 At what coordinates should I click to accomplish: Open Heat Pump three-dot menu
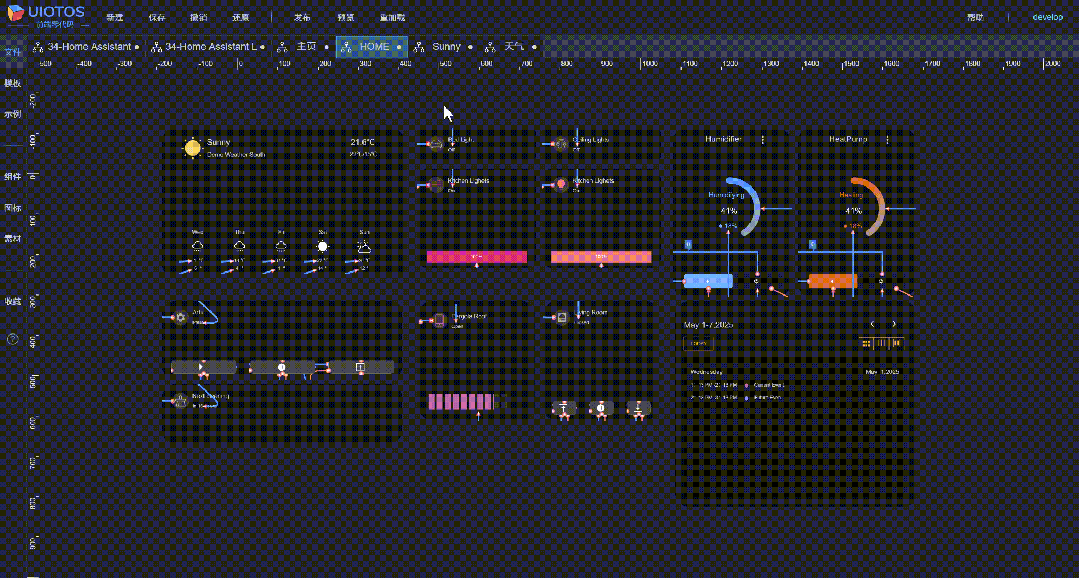pos(888,140)
